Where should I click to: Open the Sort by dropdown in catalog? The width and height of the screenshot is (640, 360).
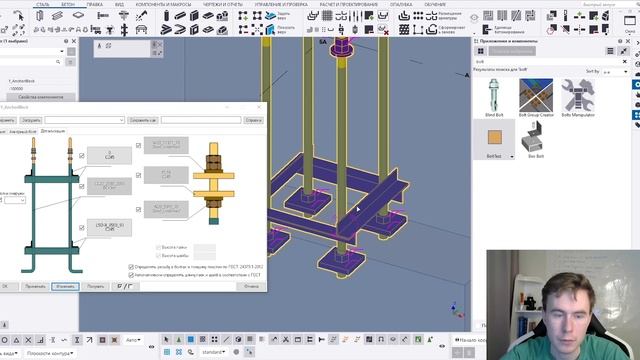click(x=616, y=72)
